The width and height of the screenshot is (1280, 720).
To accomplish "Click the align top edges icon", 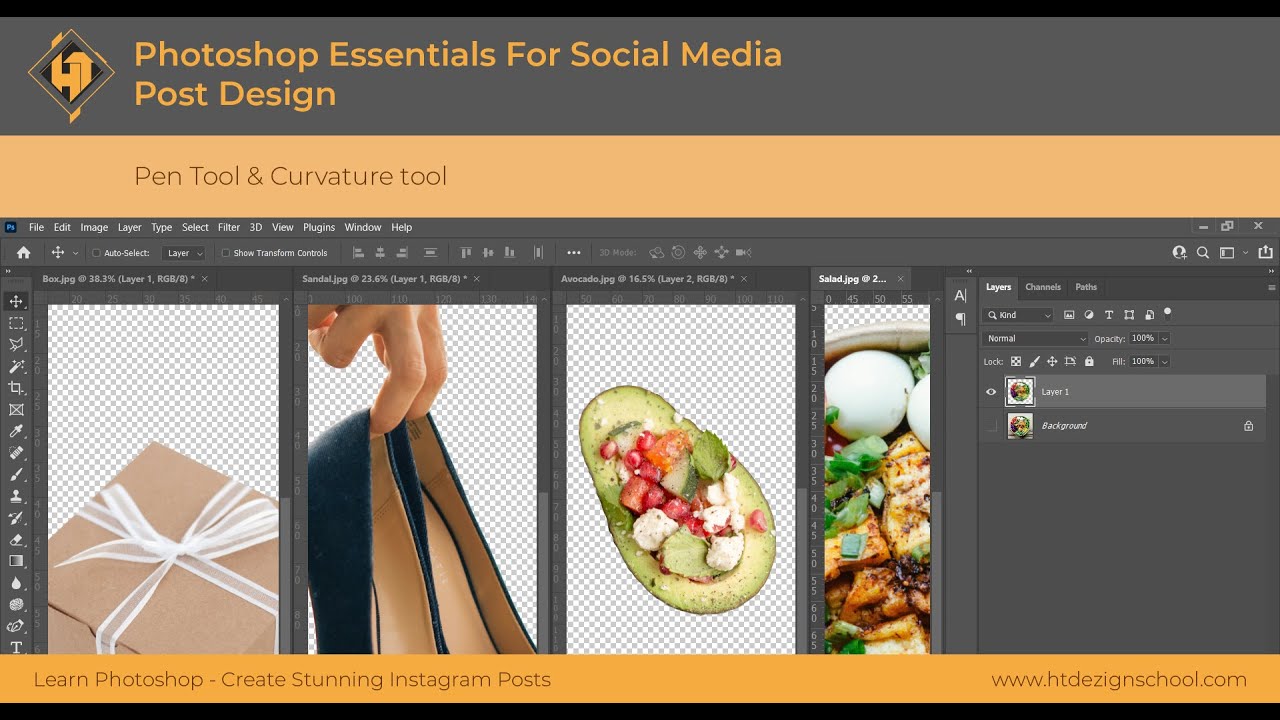I will [466, 253].
